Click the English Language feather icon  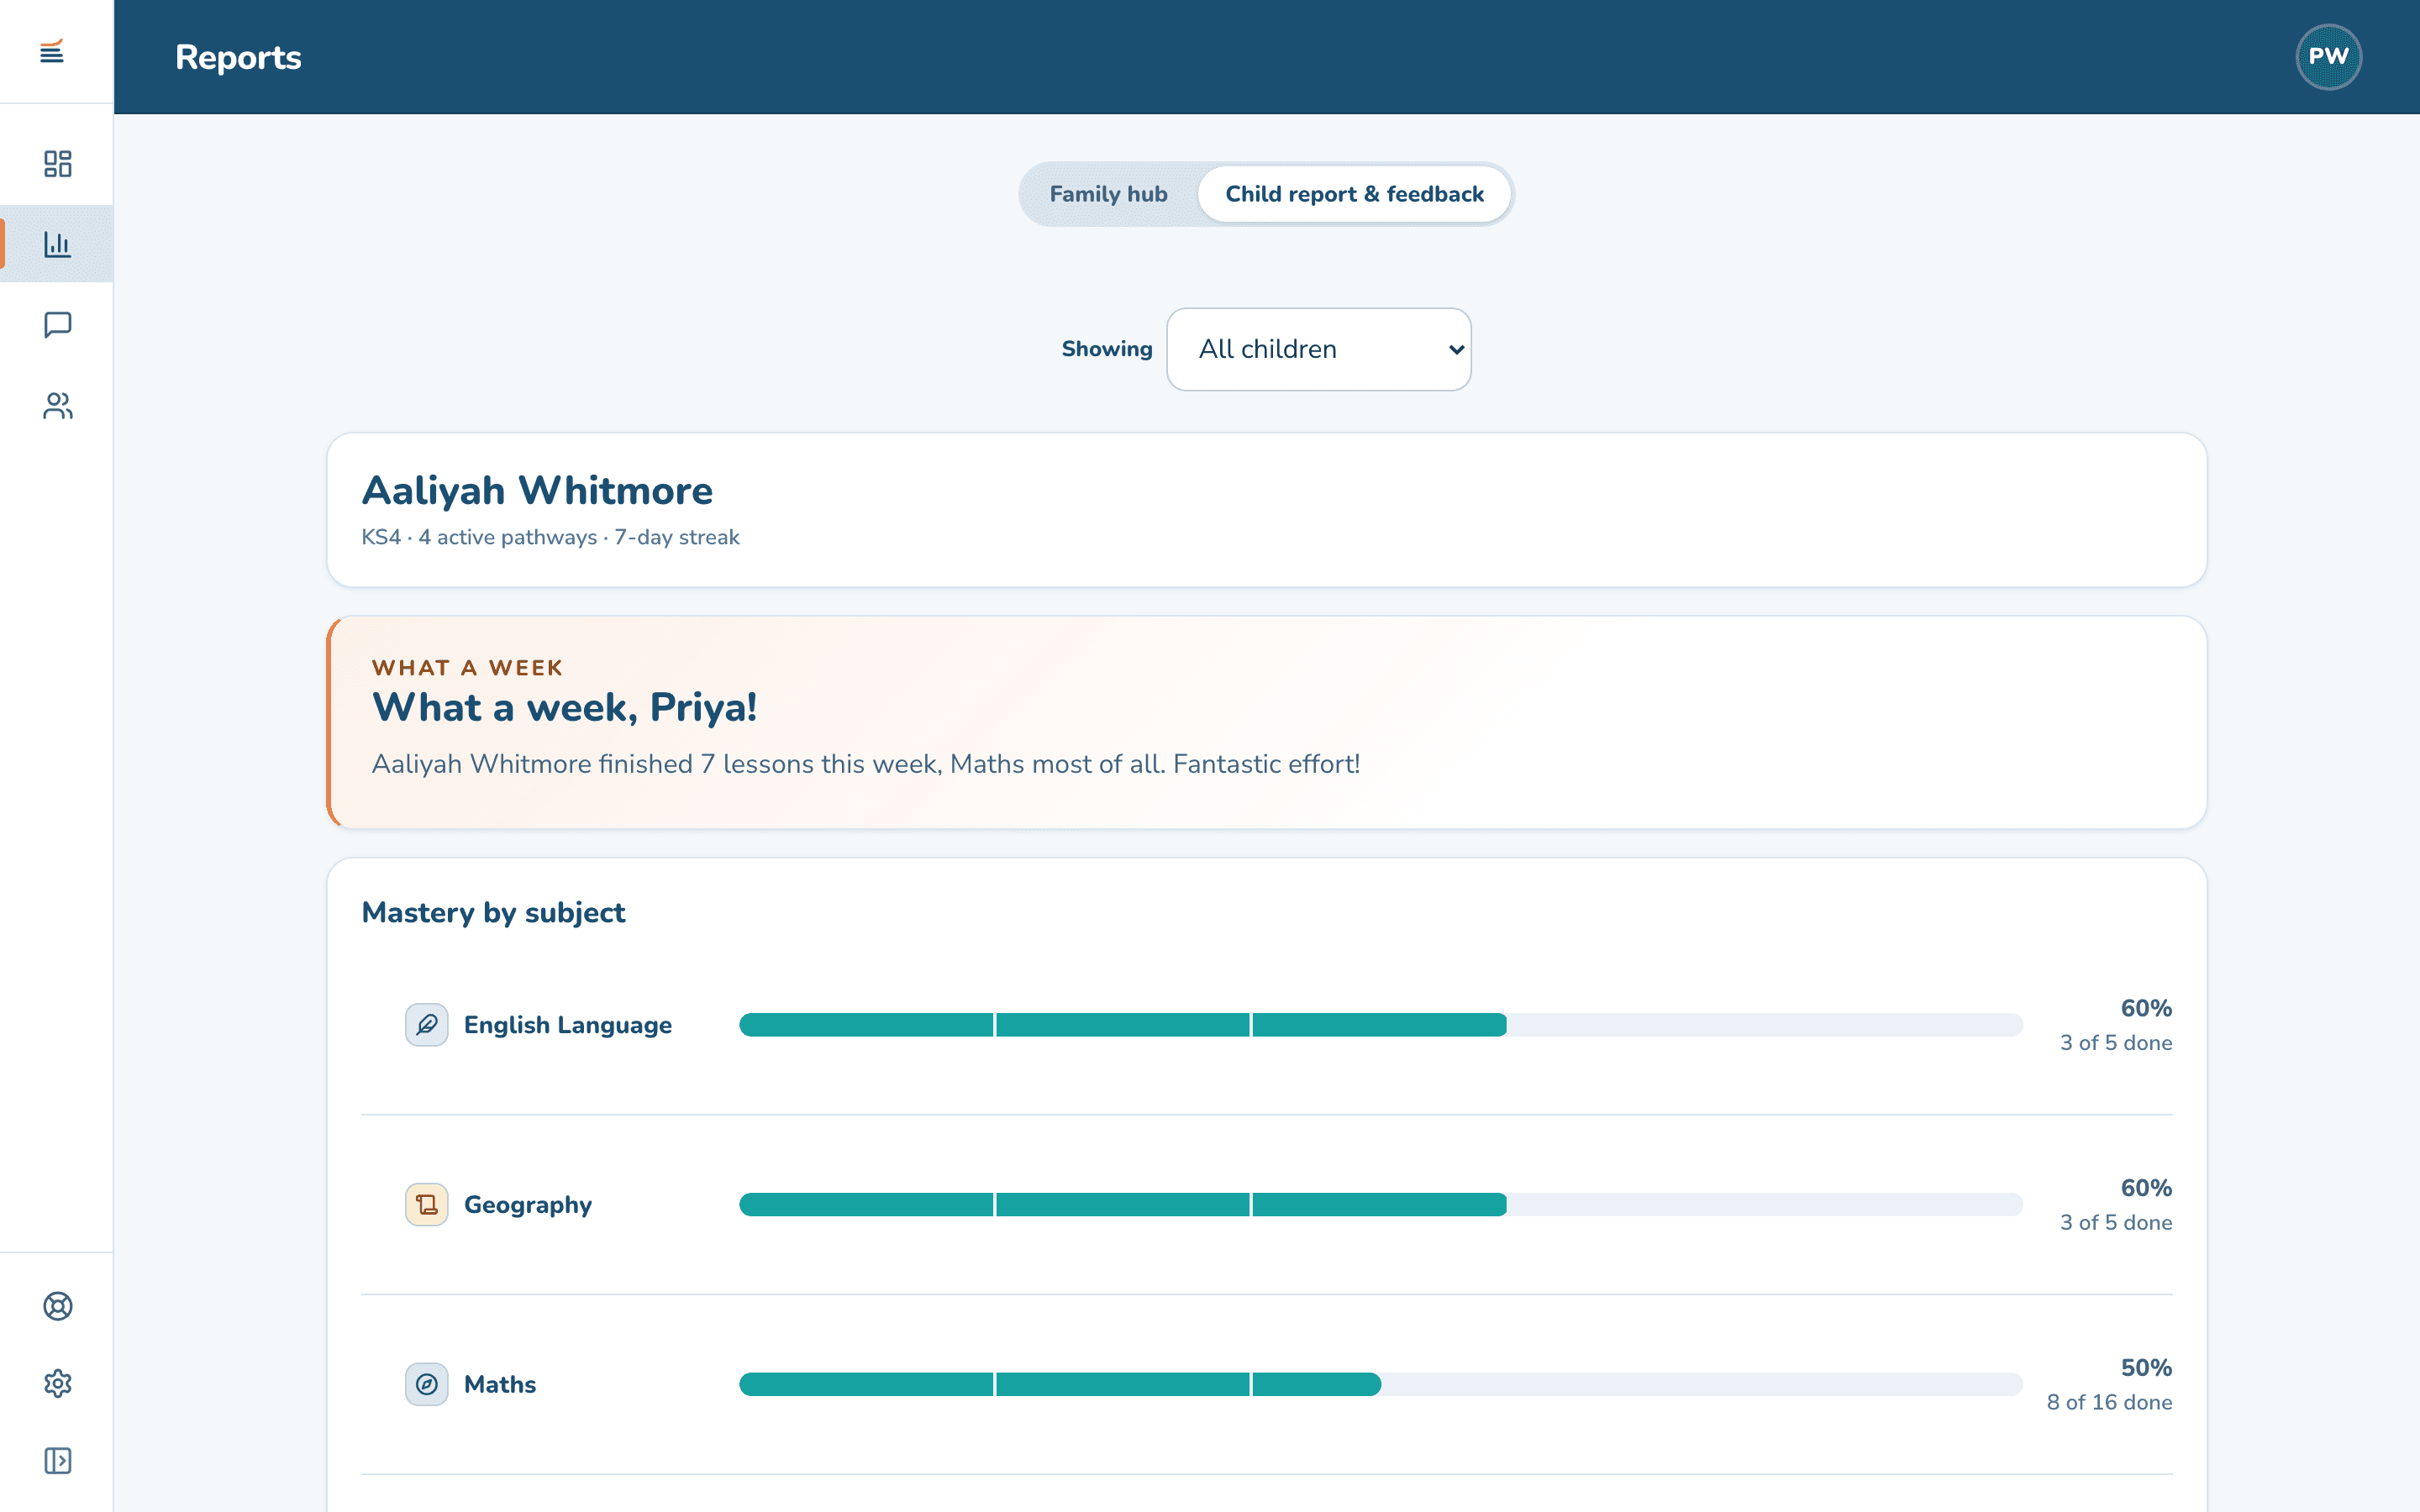point(427,1025)
